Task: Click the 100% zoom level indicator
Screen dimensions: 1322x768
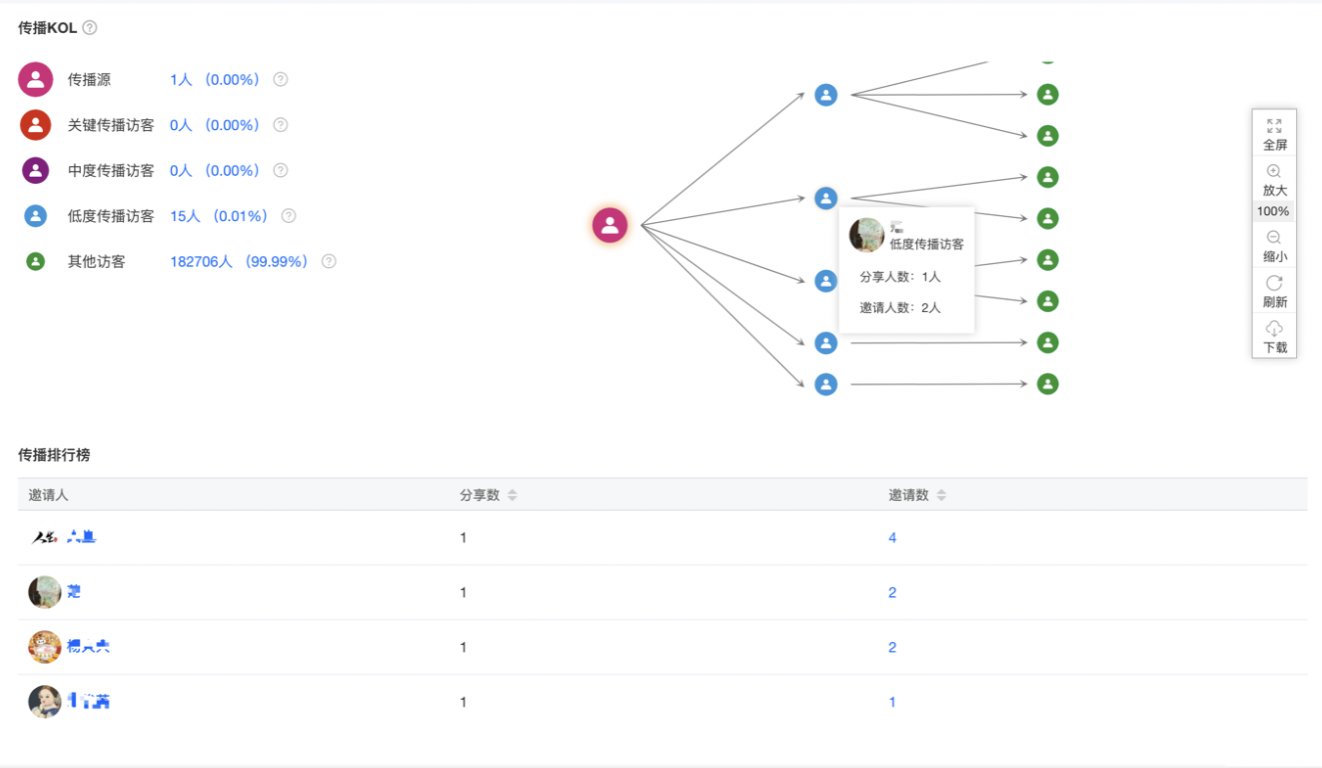Action: 1273,211
